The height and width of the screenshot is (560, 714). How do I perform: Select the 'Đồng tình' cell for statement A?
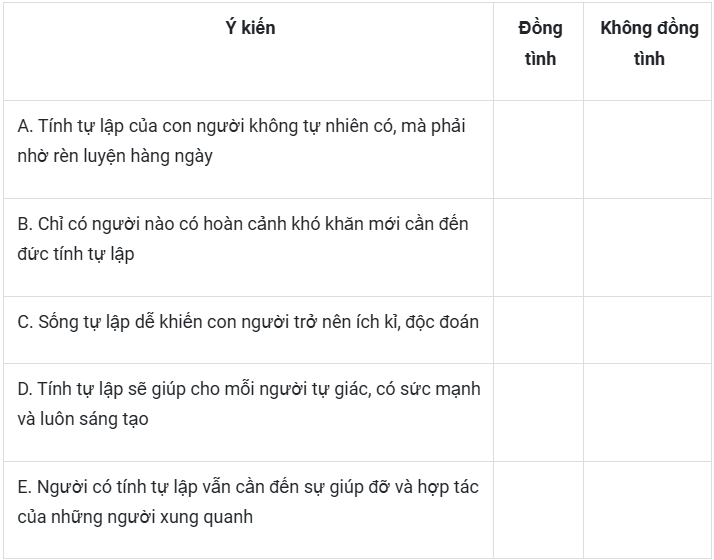pos(538,149)
